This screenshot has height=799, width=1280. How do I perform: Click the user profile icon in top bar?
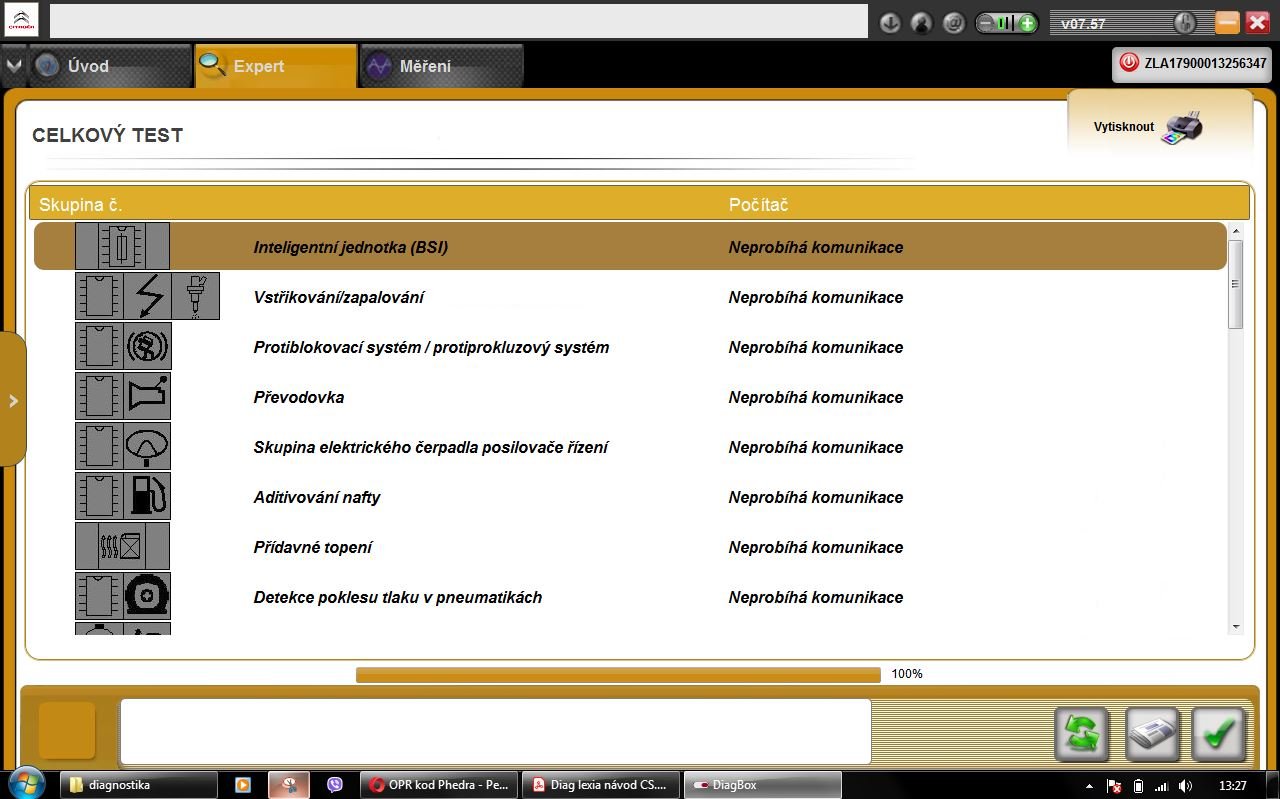click(922, 23)
